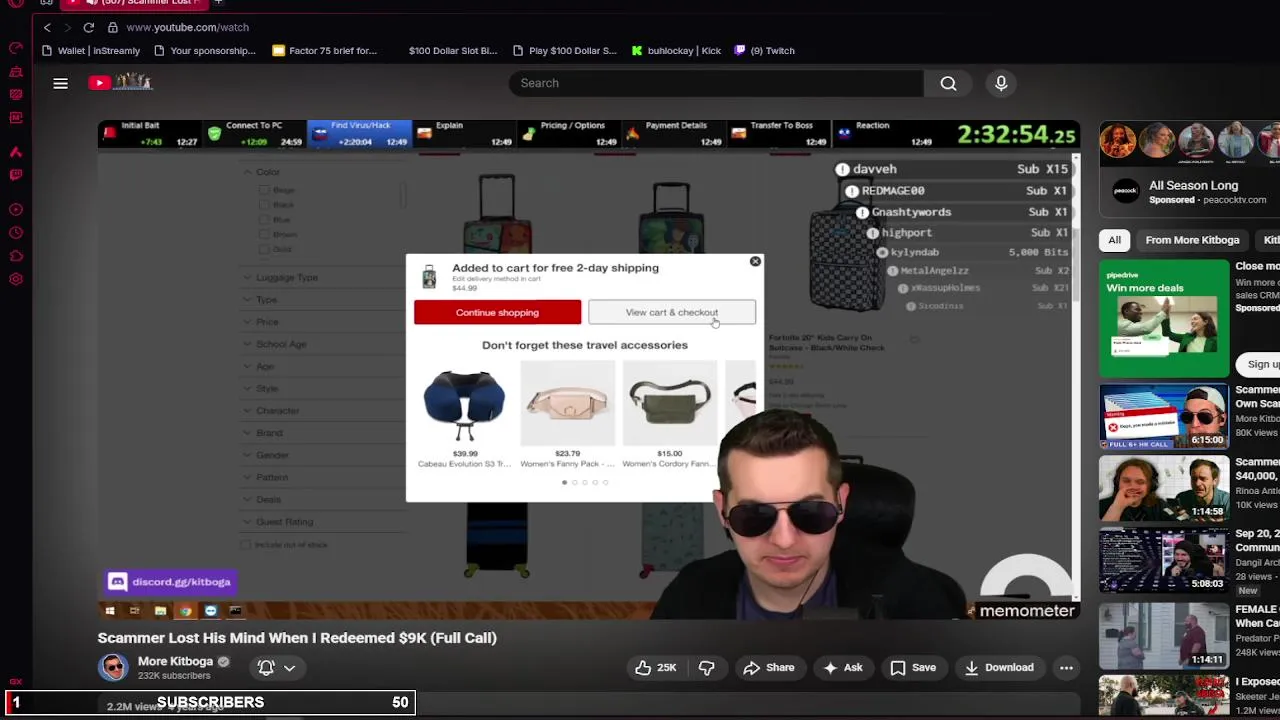Download the video
Image resolution: width=1280 pixels, height=720 pixels.
pos(998,667)
